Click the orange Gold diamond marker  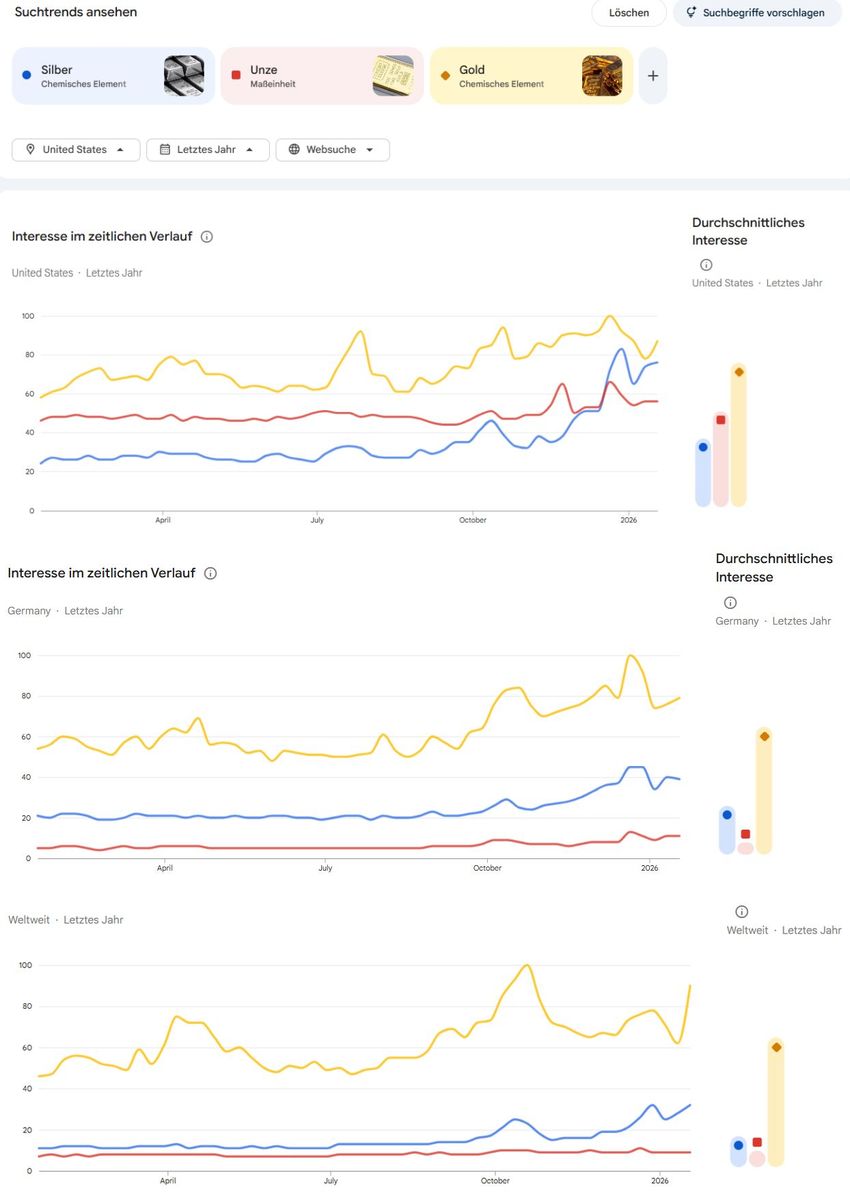tap(445, 75)
